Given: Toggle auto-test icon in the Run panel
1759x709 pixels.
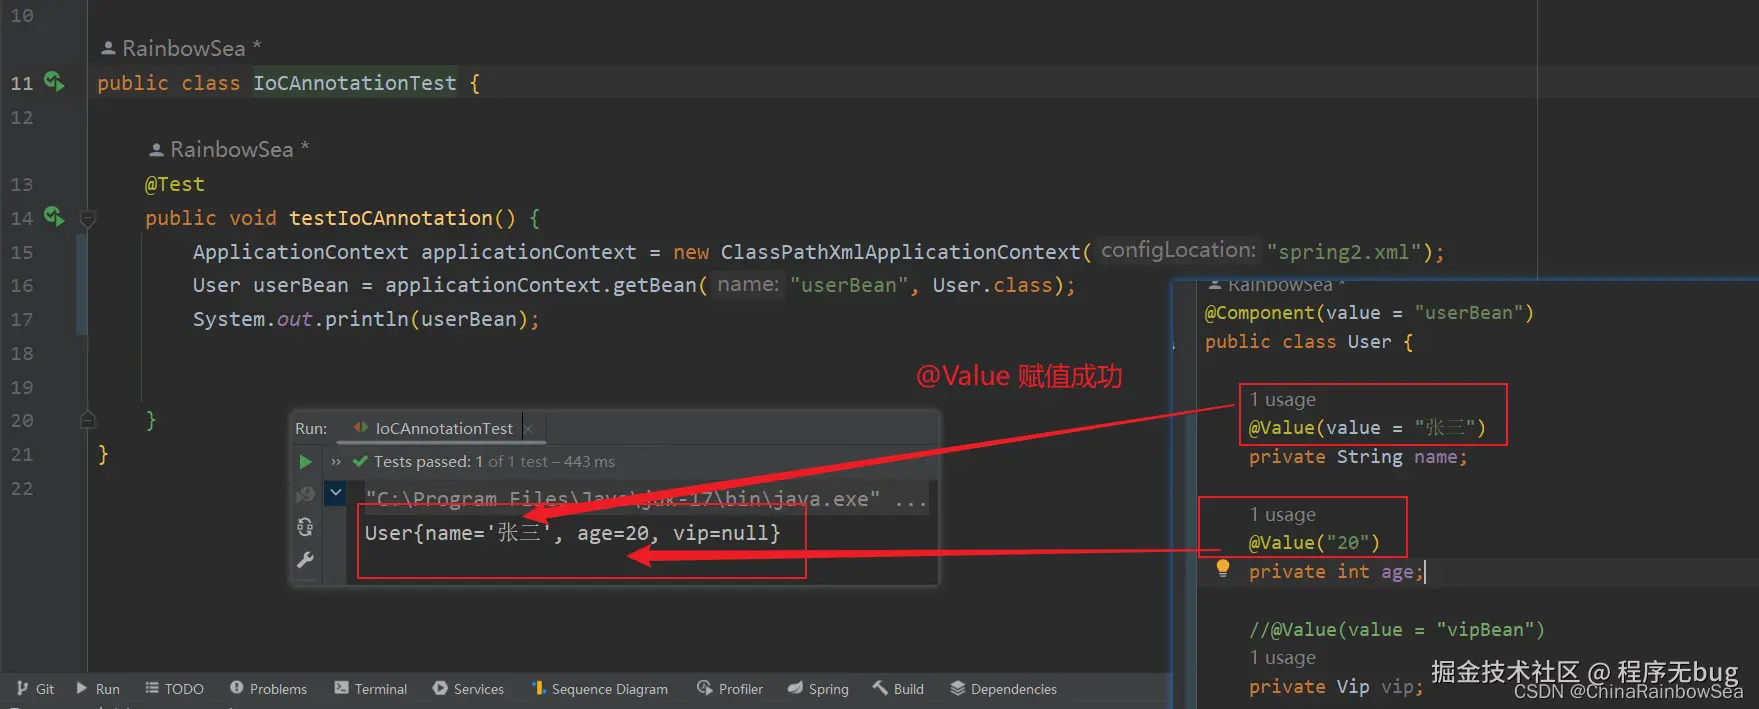Looking at the screenshot, I should pos(306,527).
